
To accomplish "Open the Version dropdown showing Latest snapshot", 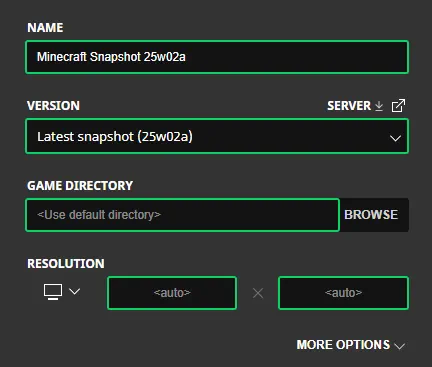I will pos(217,136).
